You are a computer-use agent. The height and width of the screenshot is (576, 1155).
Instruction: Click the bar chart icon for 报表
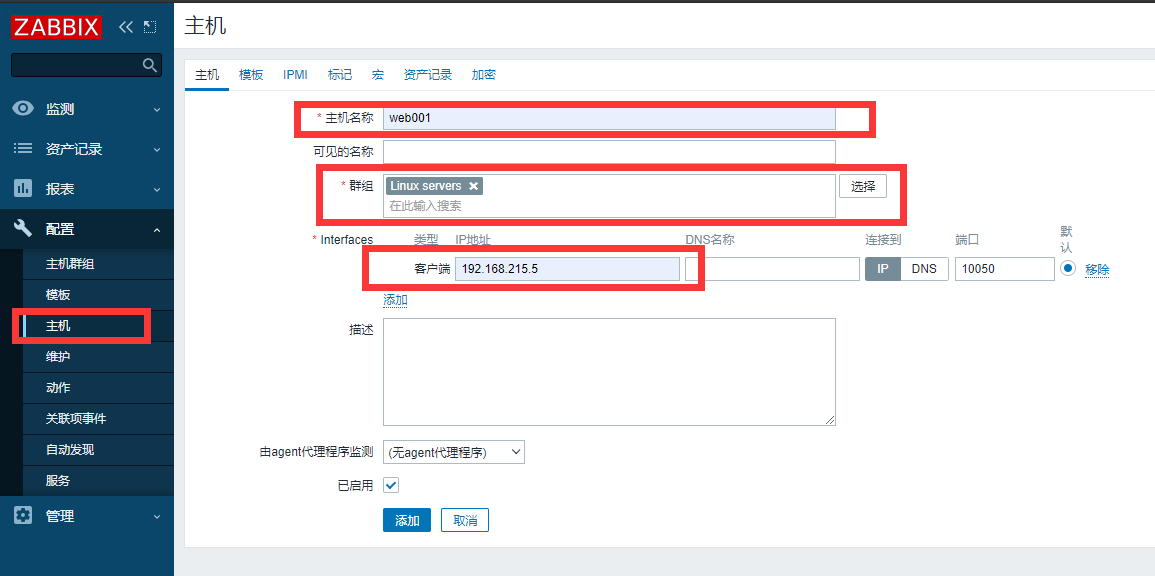point(24,189)
